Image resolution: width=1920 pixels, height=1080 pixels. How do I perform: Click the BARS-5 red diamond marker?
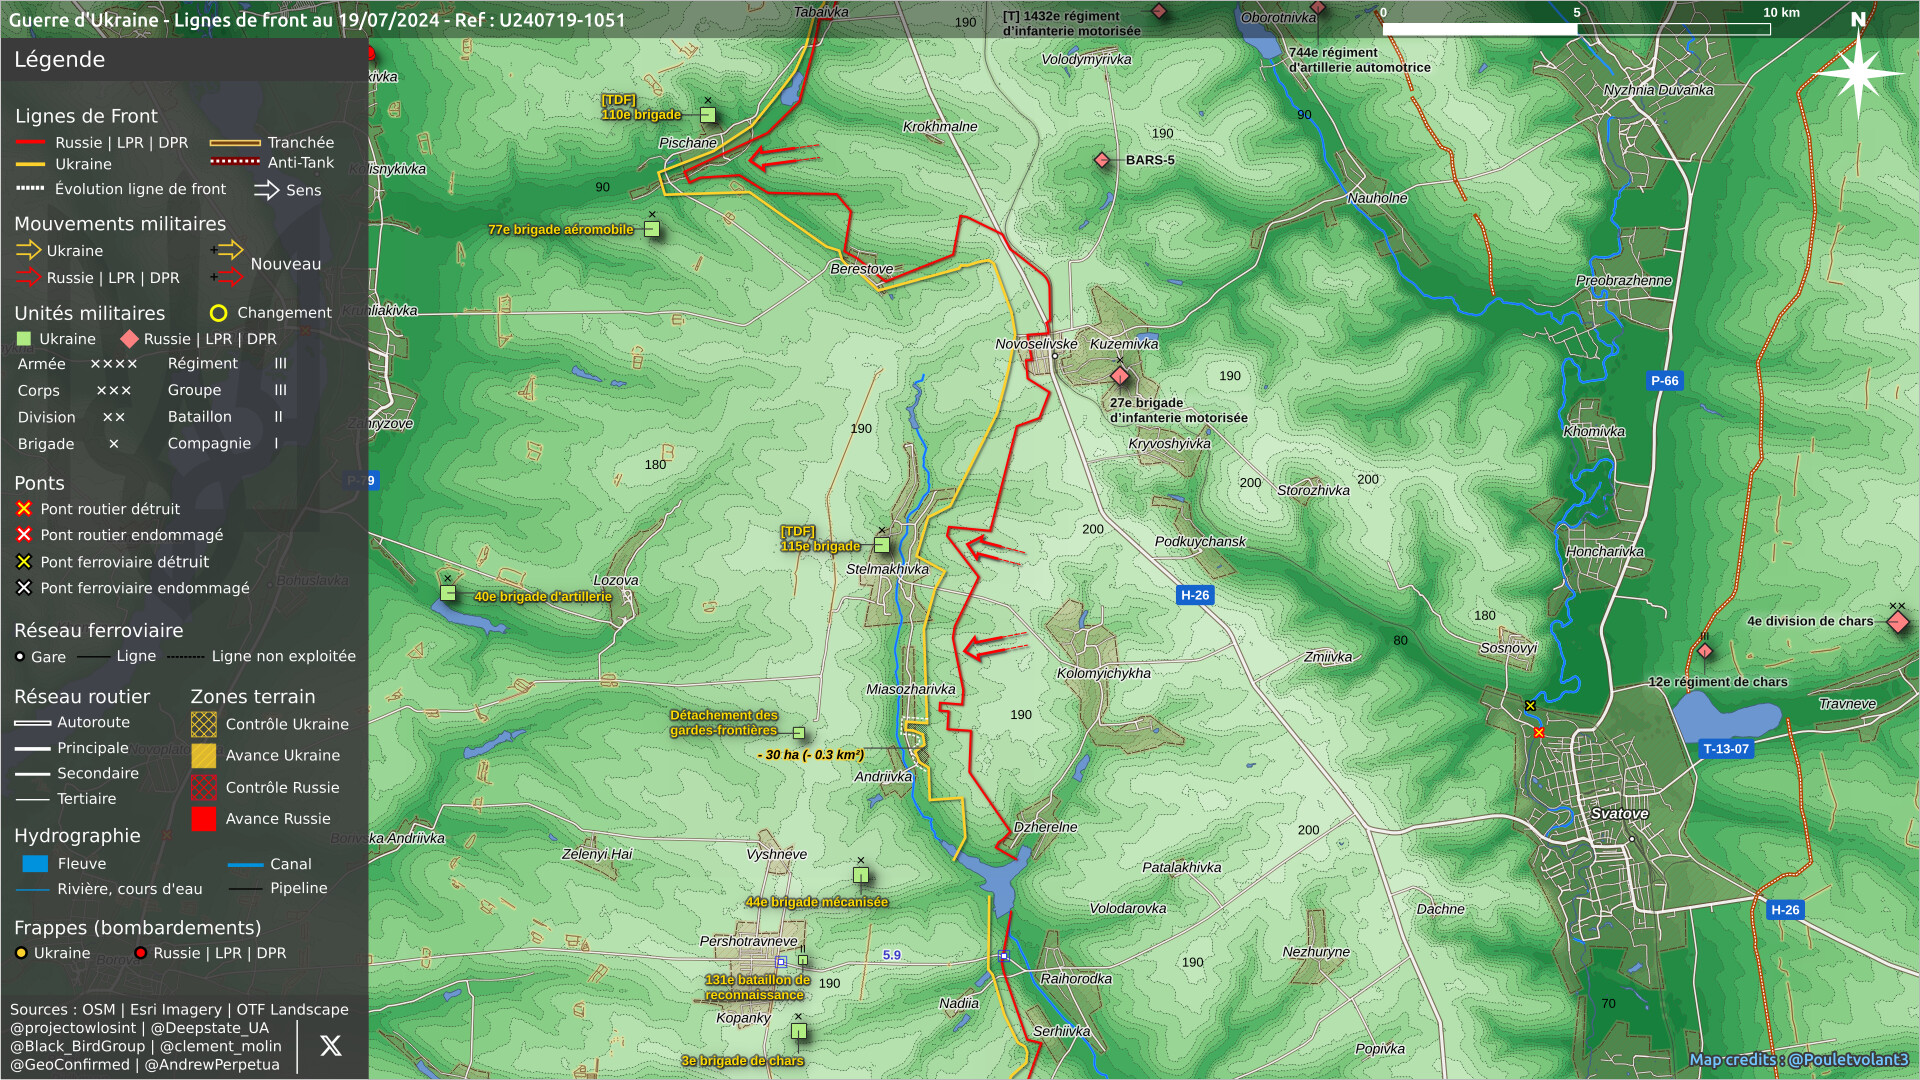point(1102,160)
